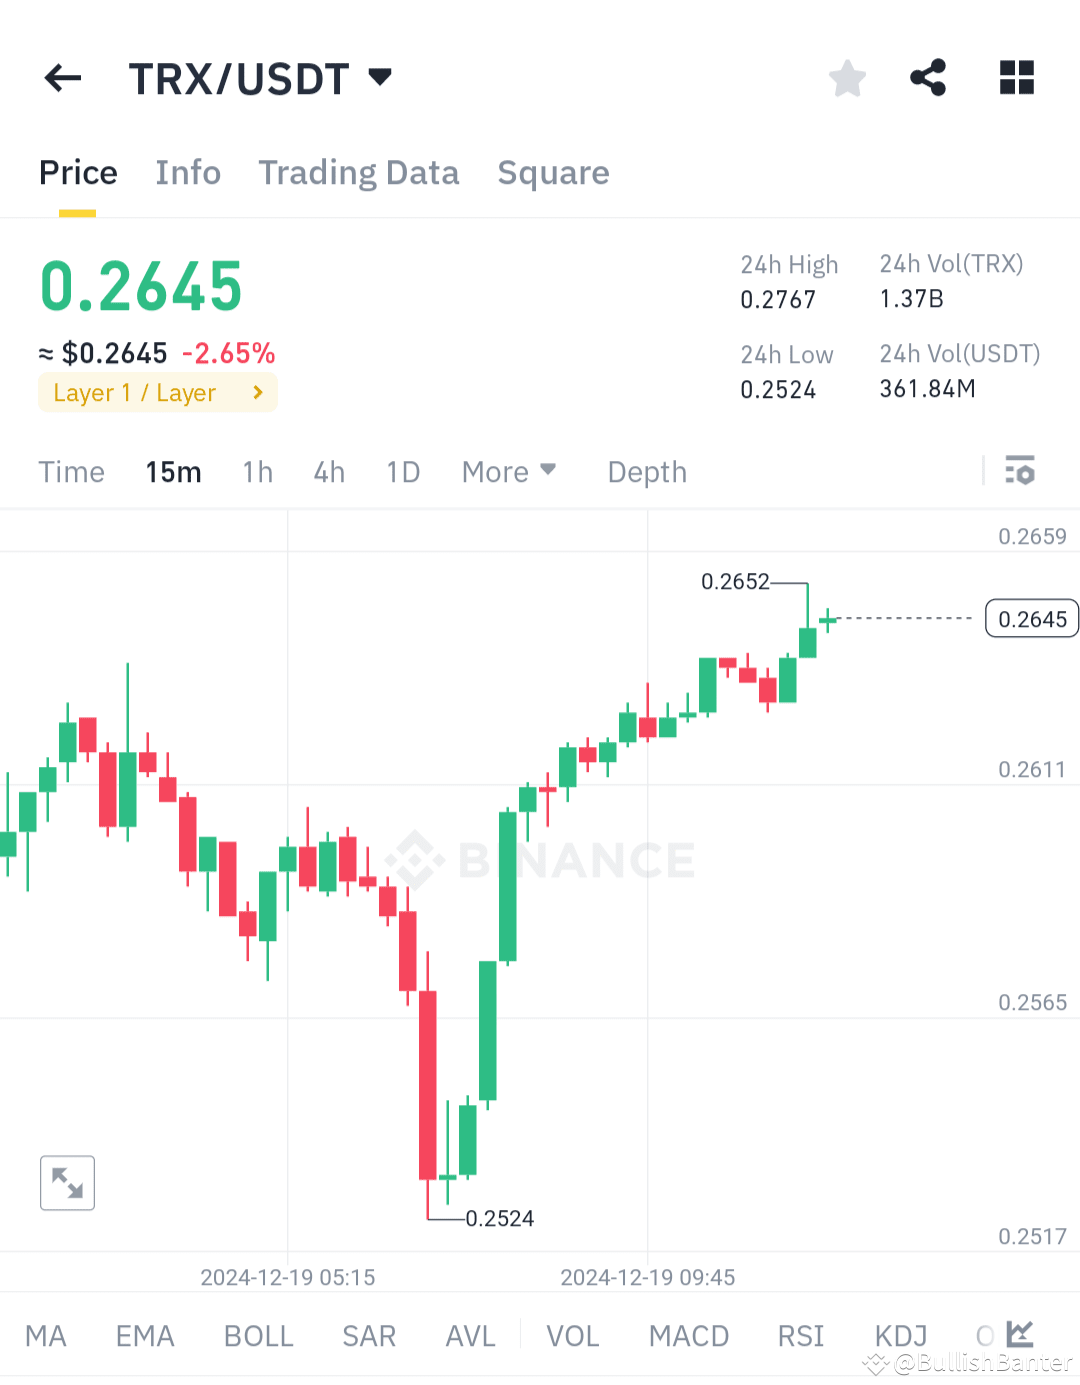
Task: Open chart indicator settings icon
Action: [1020, 470]
